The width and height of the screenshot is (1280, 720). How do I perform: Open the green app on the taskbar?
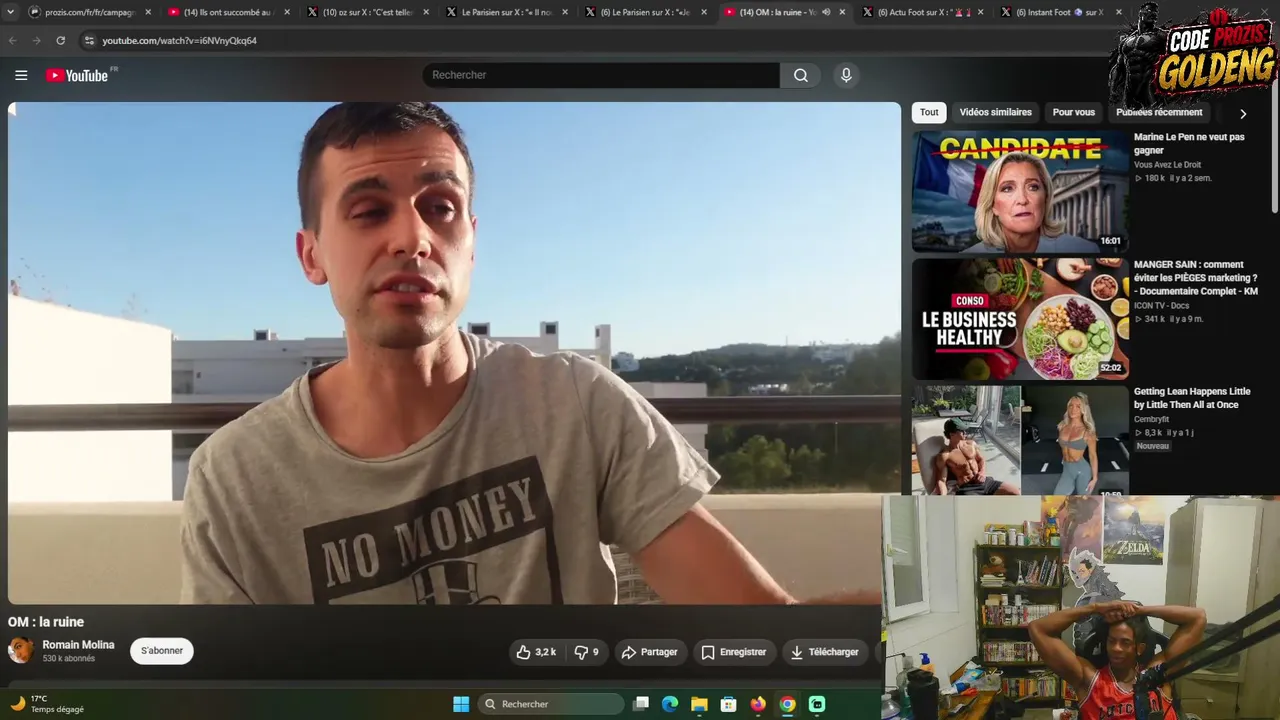(x=817, y=704)
